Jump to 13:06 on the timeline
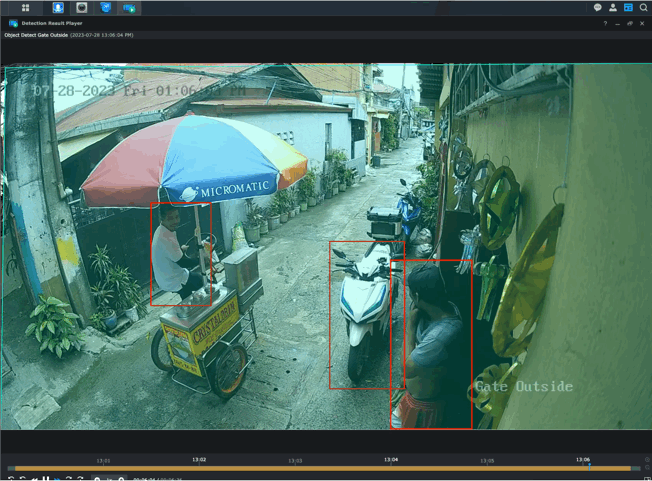This screenshot has height=481, width=652. point(582,460)
